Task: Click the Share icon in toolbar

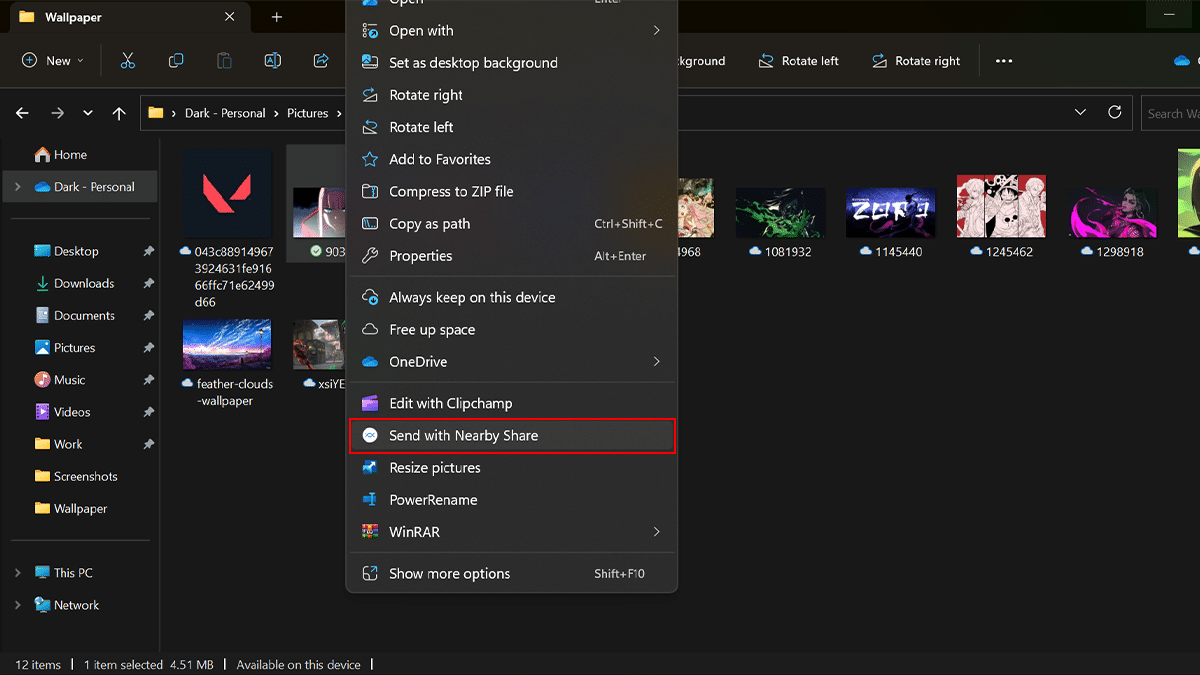Action: click(321, 61)
